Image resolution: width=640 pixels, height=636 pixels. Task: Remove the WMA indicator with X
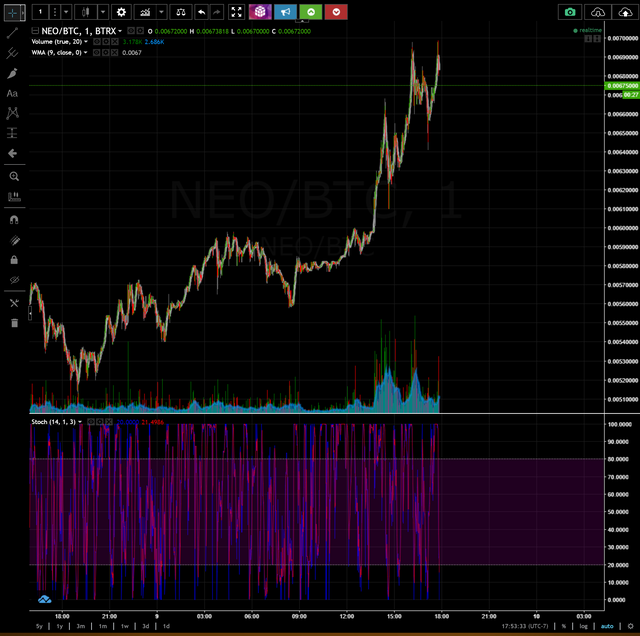pyautogui.click(x=115, y=53)
